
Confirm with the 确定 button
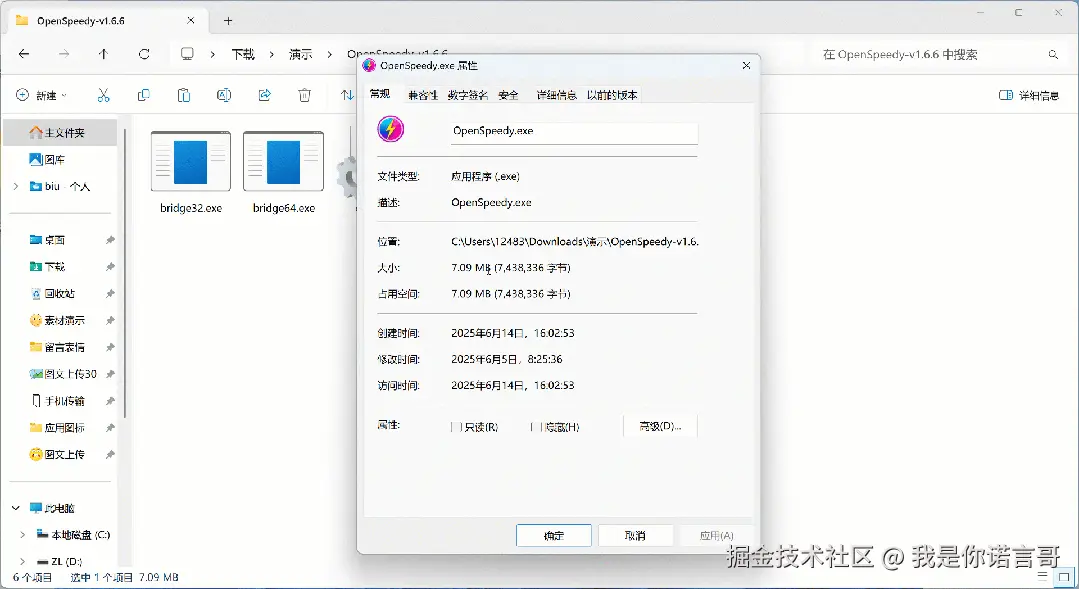click(554, 535)
